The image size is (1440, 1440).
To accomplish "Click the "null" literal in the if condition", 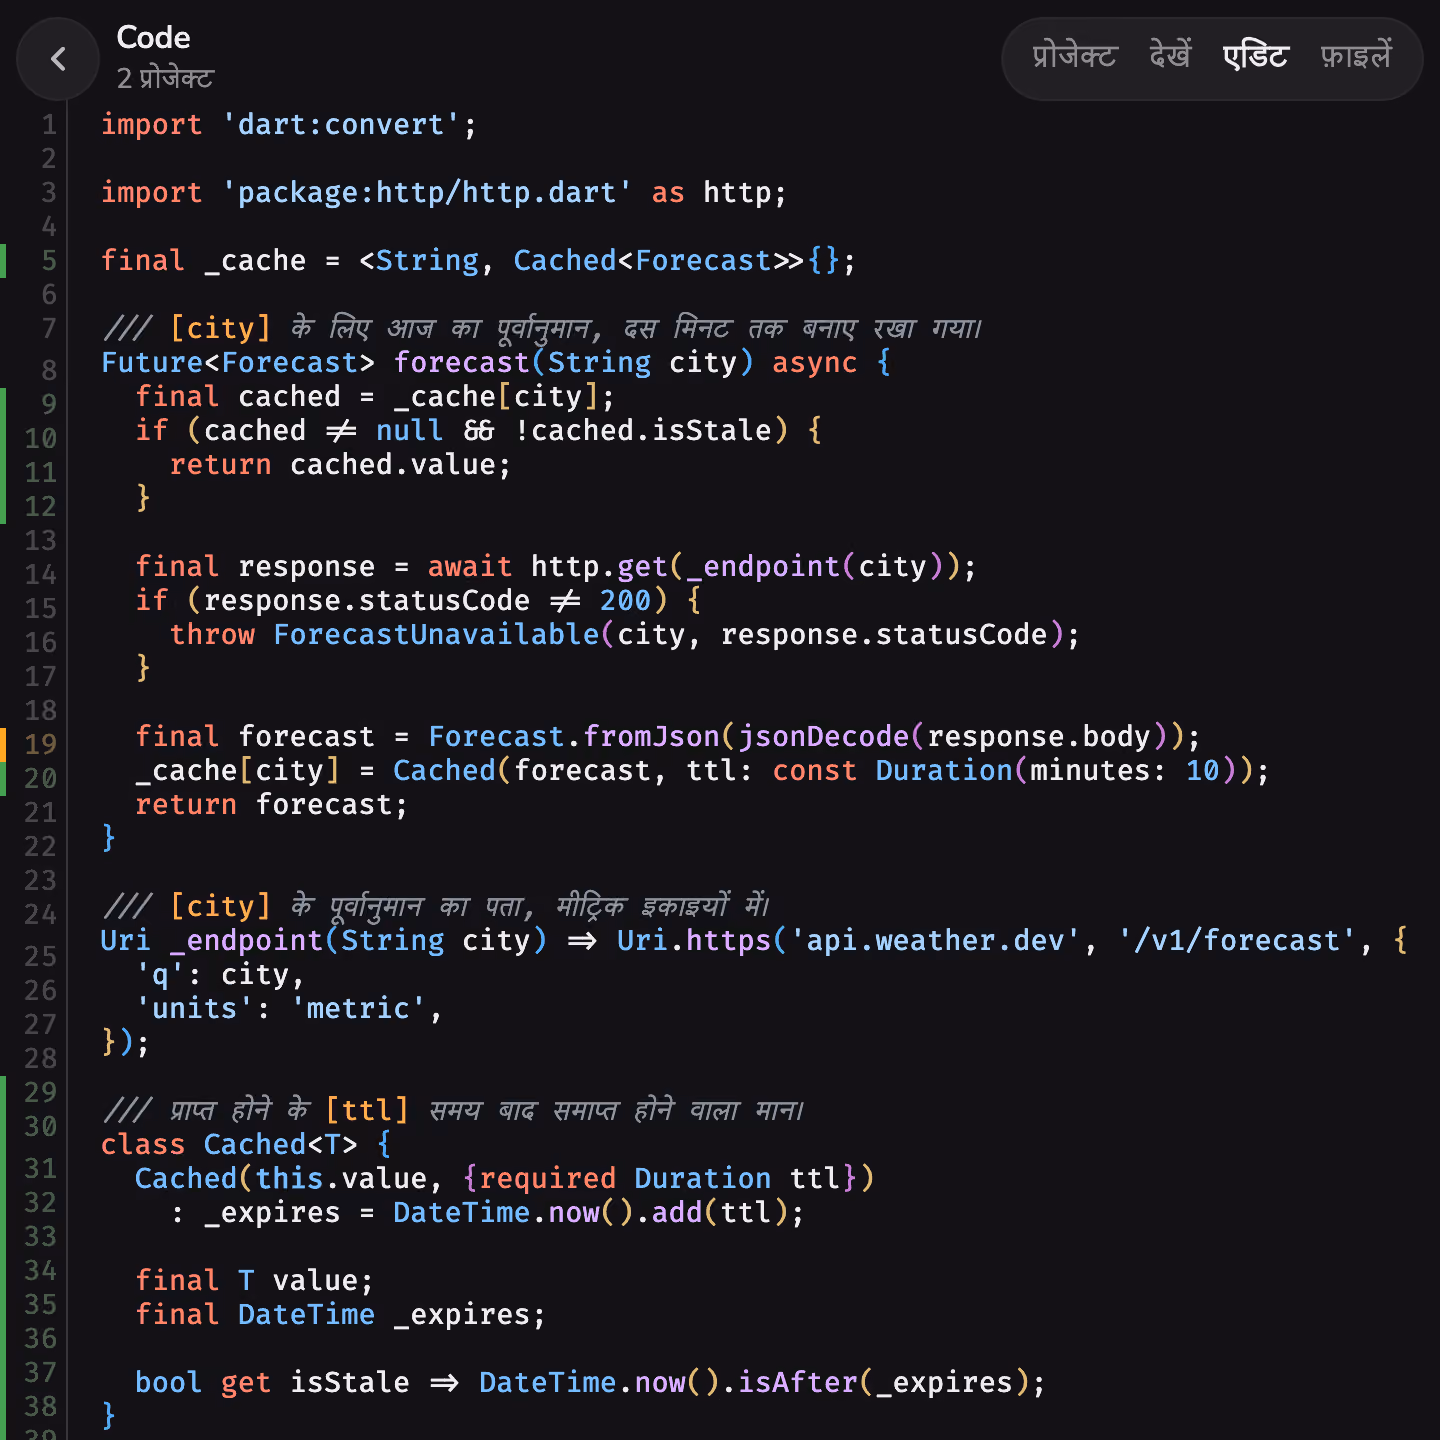I will click(410, 431).
